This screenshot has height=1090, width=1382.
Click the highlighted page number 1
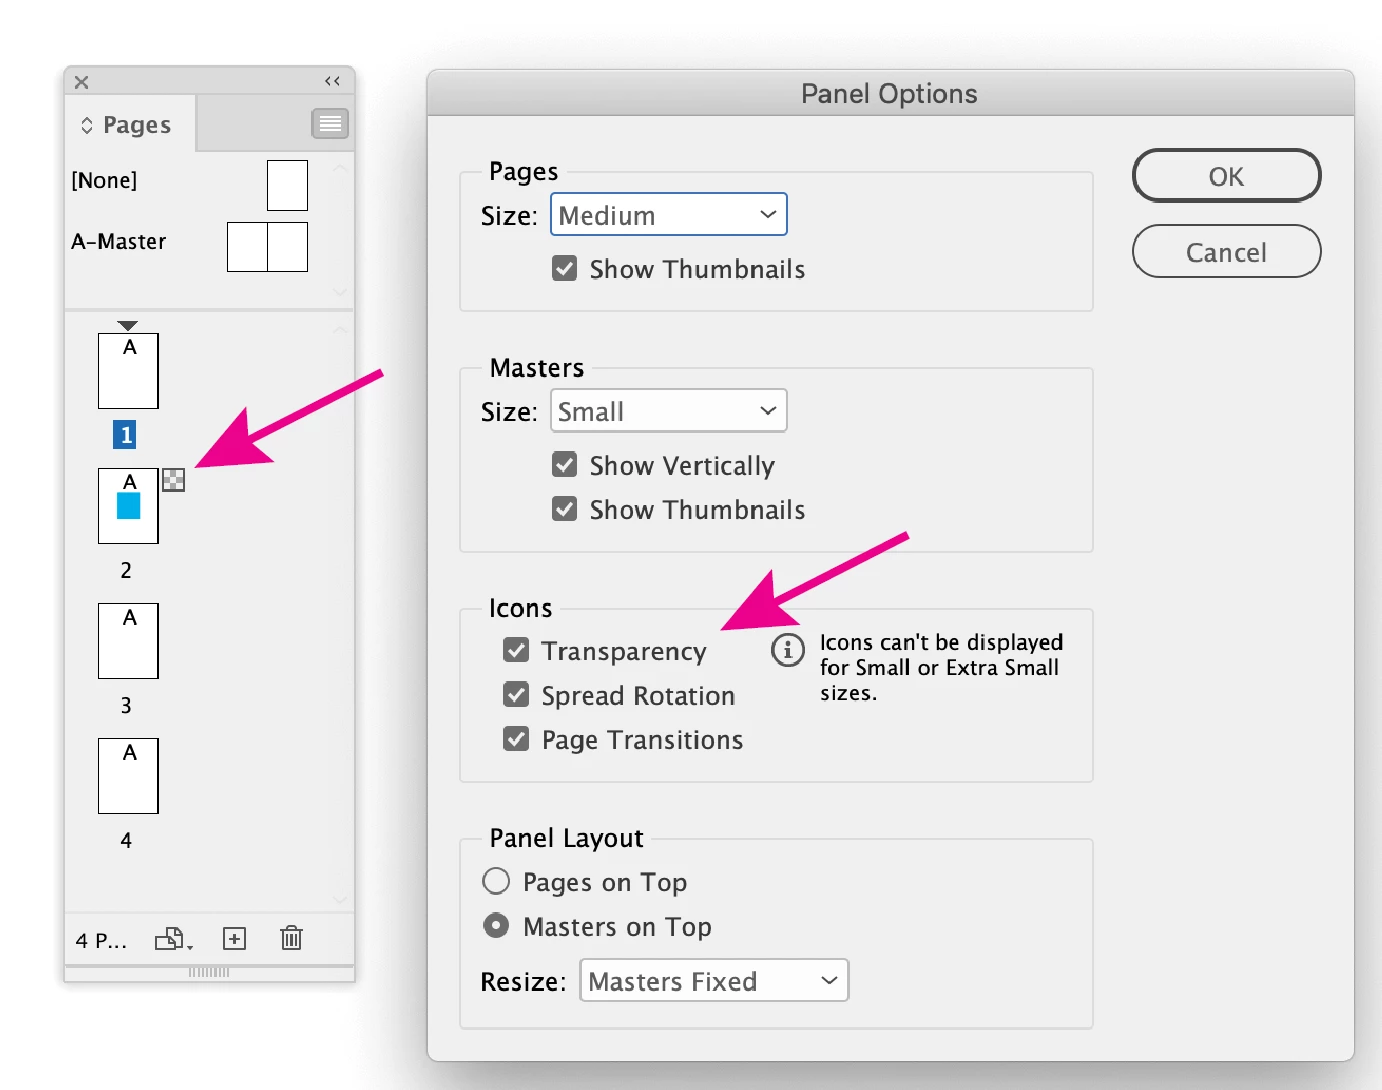[125, 435]
